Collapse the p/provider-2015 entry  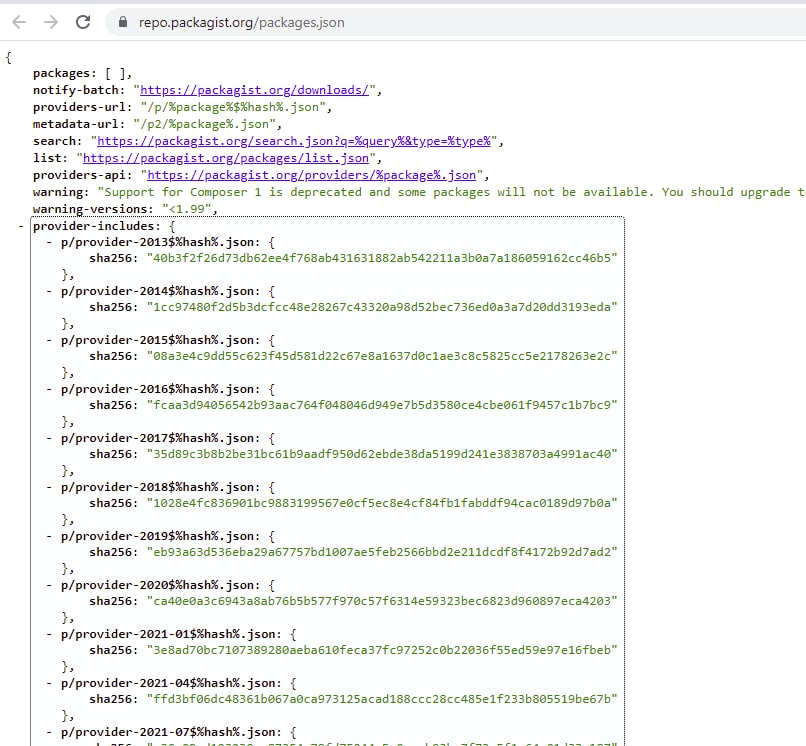click(49, 340)
